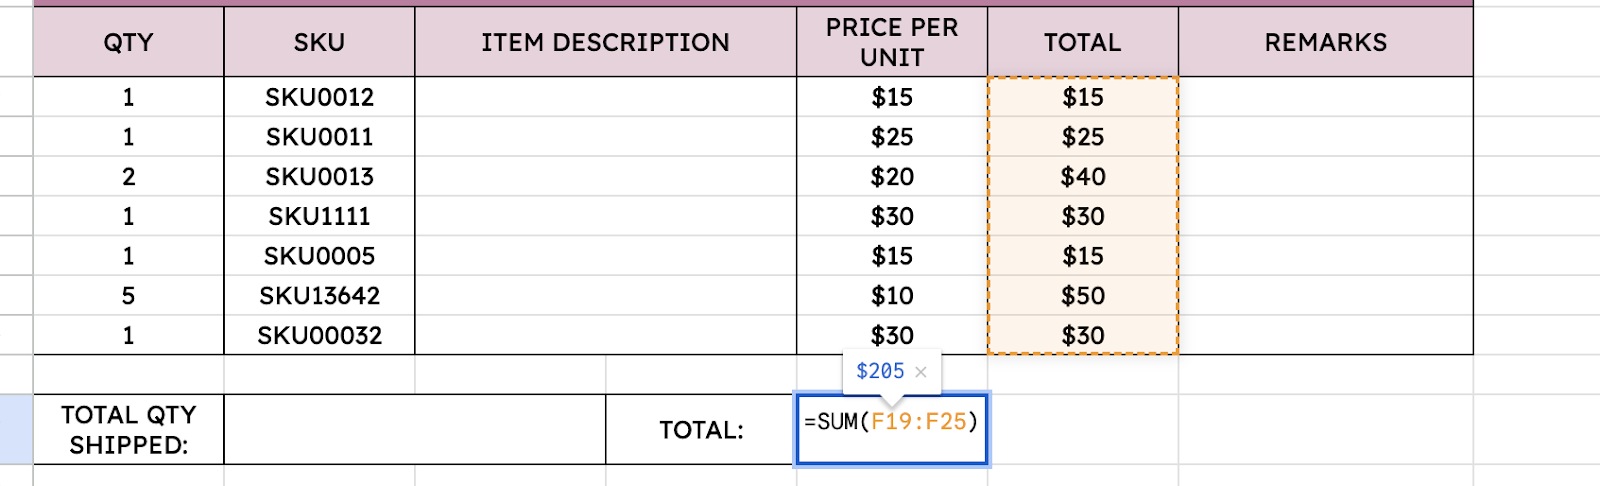Select cell containing SKU0013
The height and width of the screenshot is (486, 1600).
pyautogui.click(x=319, y=177)
